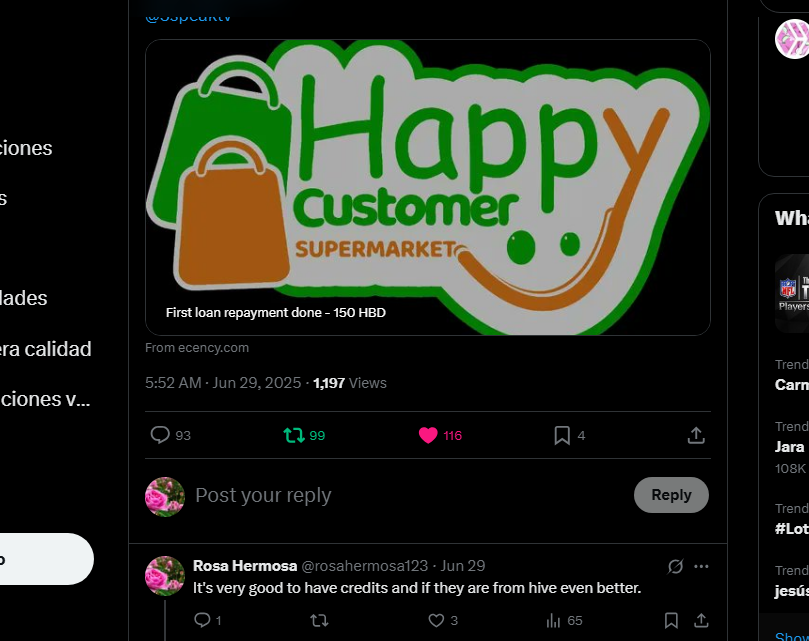Open the 1,197 Views analytics

tap(350, 383)
